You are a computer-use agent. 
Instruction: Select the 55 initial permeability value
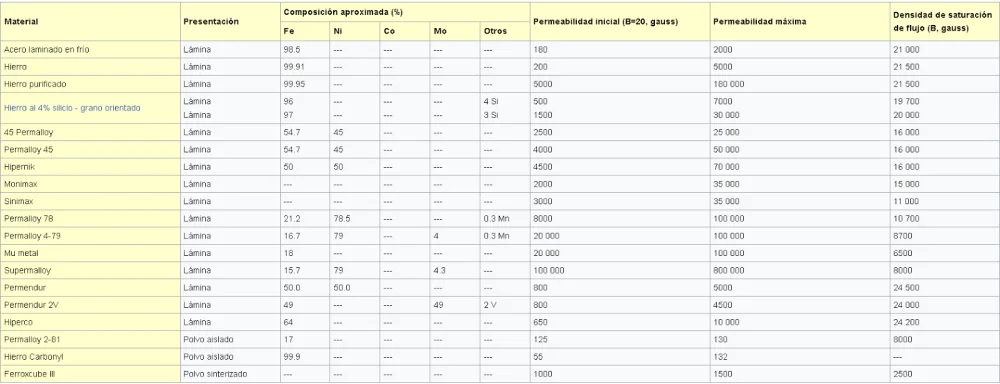pyautogui.click(x=537, y=356)
